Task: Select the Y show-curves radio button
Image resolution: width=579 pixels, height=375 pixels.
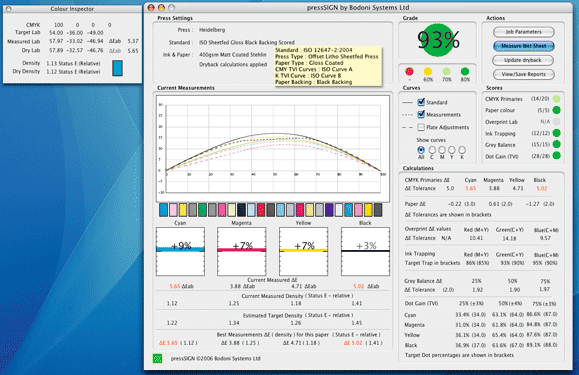Action: point(452,150)
